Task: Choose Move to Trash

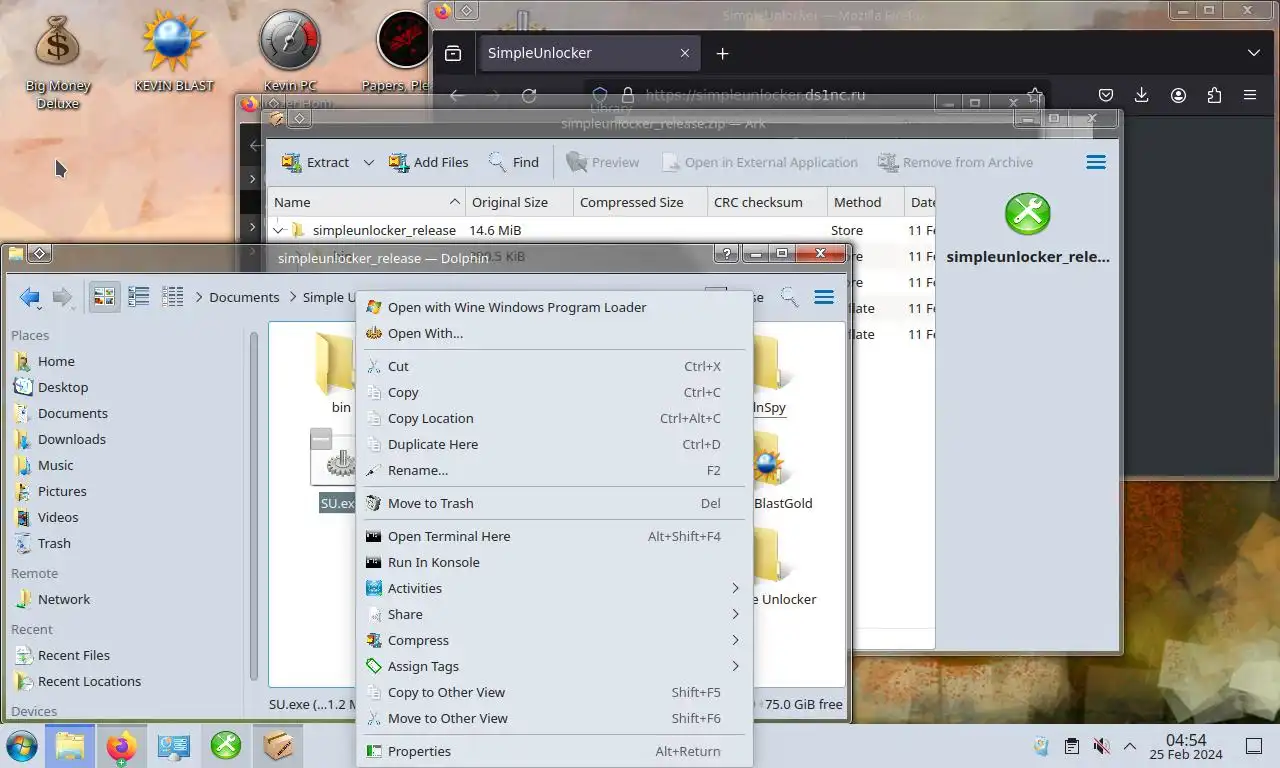Action: (554, 503)
